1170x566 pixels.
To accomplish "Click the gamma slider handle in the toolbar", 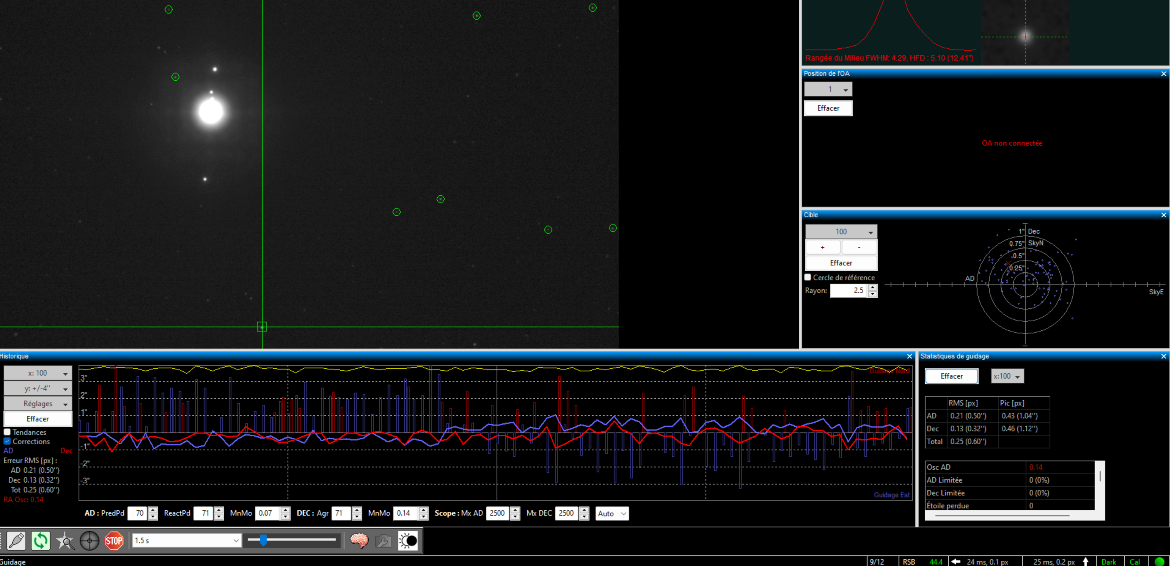I will click(263, 540).
